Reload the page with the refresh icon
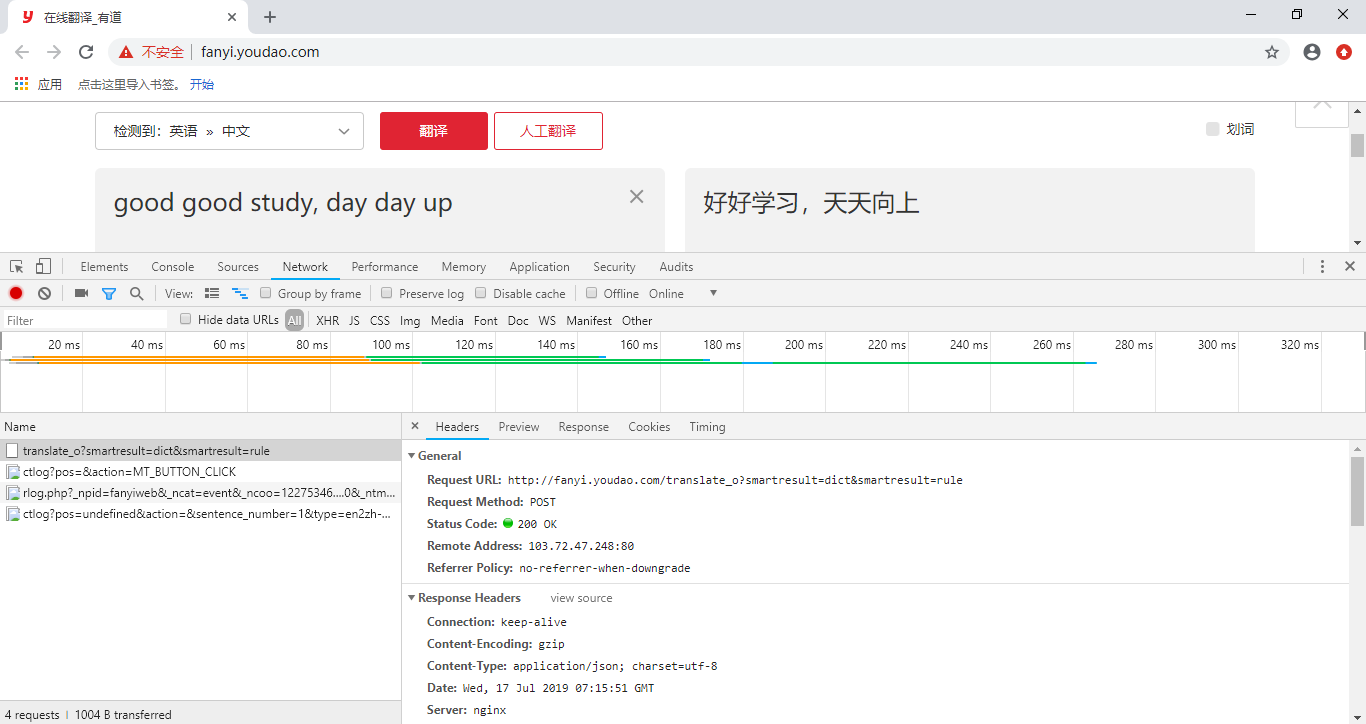Viewport: 1366px width, 724px height. tap(86, 52)
